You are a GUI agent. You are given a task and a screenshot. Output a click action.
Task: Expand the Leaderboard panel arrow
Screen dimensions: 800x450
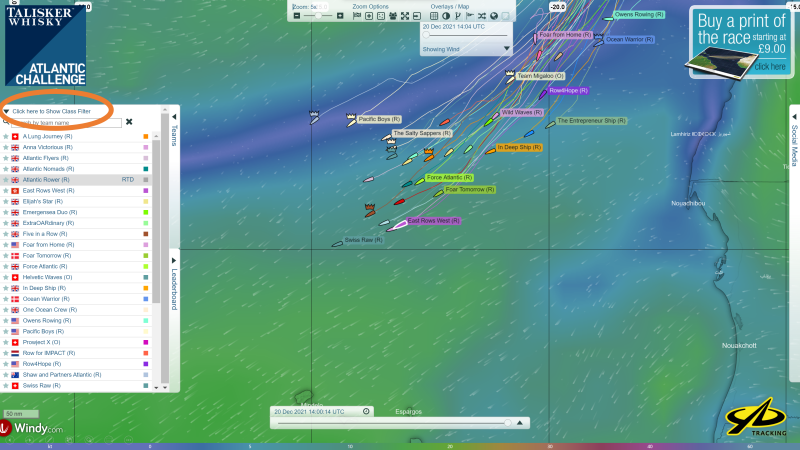click(x=174, y=260)
